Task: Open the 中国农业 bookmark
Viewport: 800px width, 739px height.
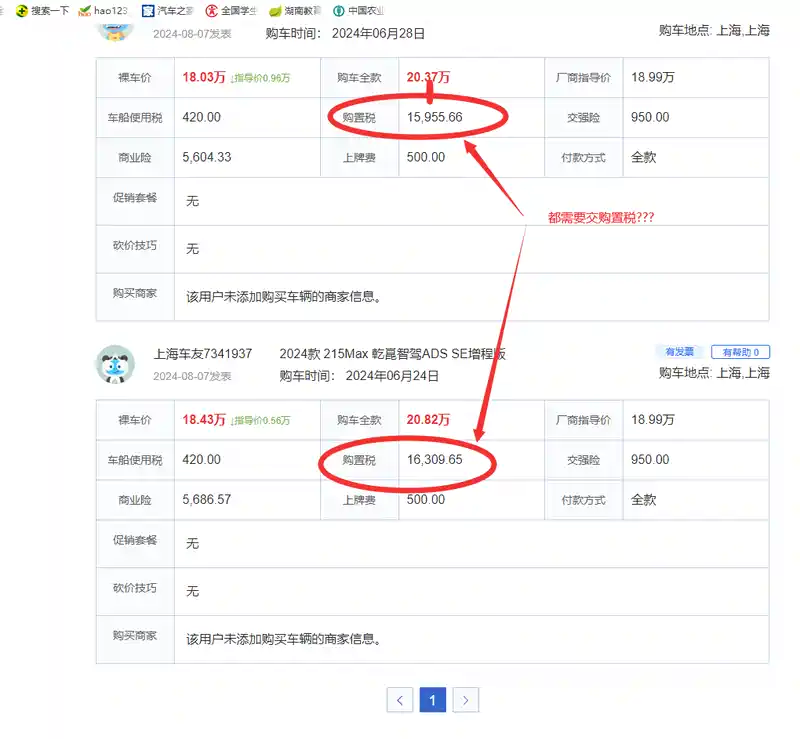Action: click(358, 11)
